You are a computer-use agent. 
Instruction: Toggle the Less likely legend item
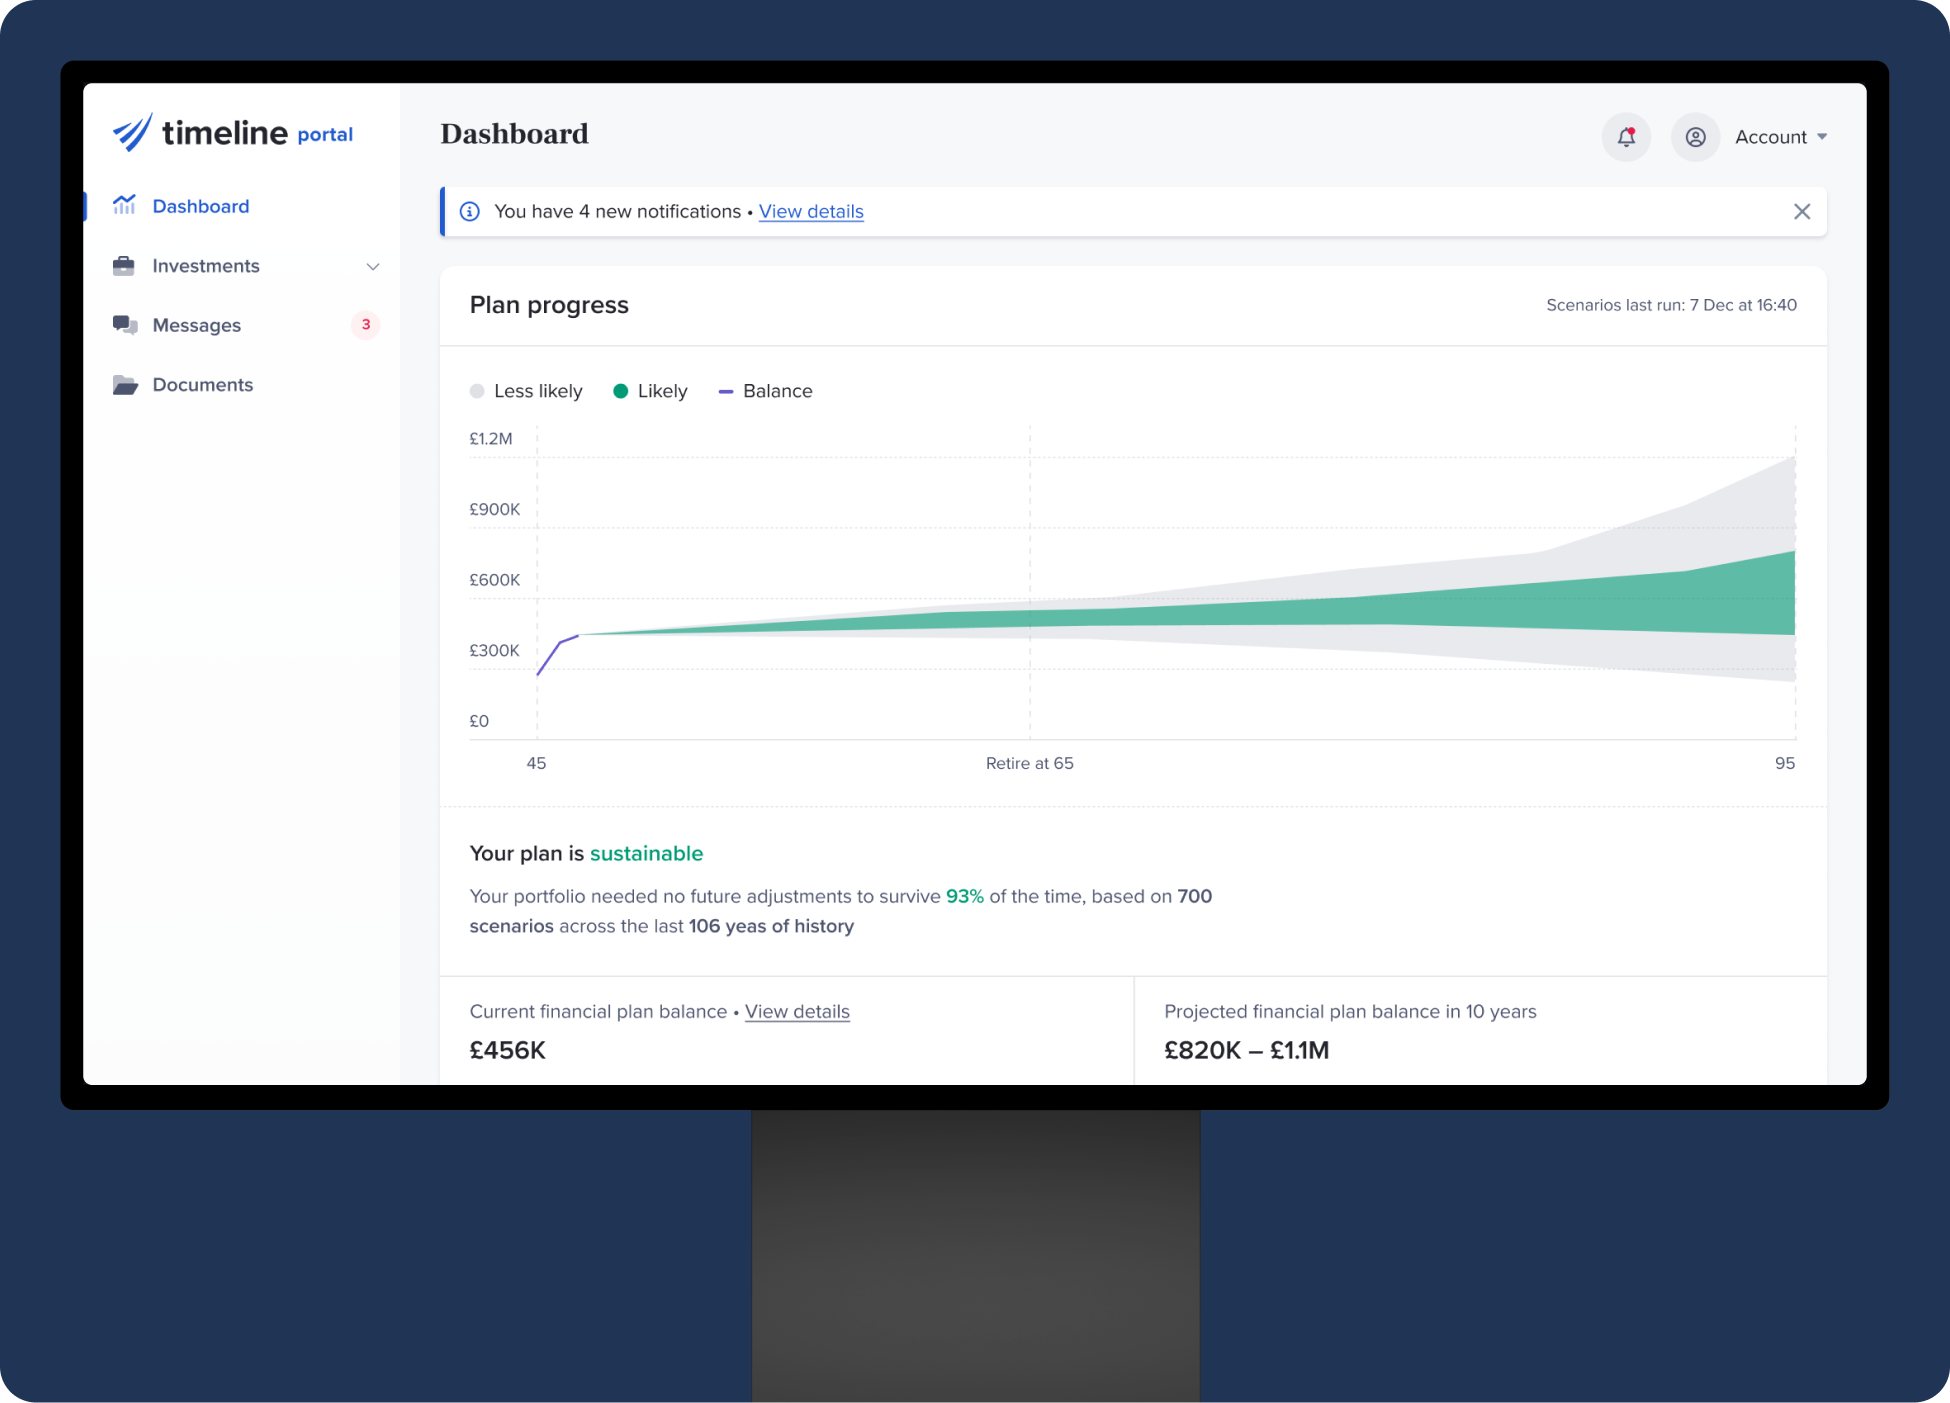point(527,391)
